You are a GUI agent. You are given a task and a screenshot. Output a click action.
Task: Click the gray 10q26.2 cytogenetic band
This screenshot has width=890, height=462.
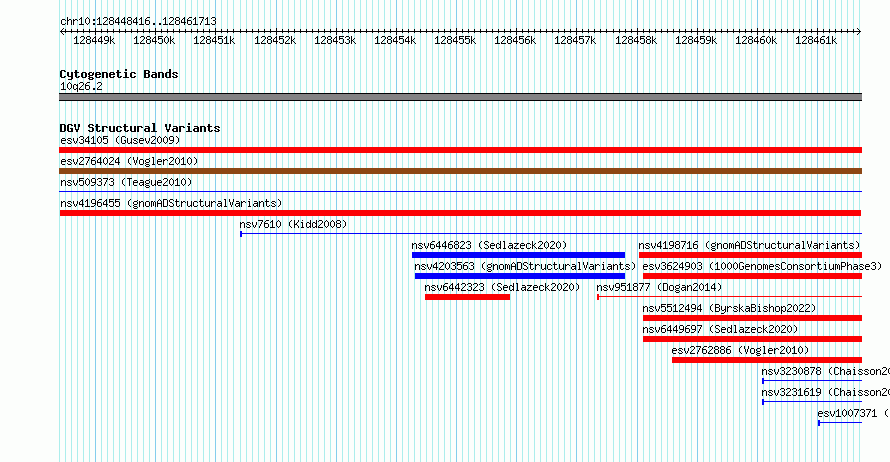460,97
